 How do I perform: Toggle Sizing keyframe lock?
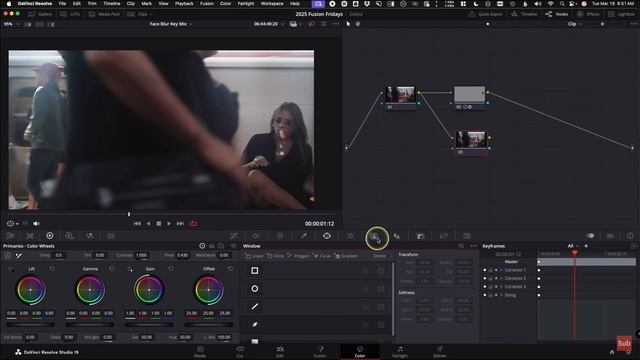tap(490, 295)
